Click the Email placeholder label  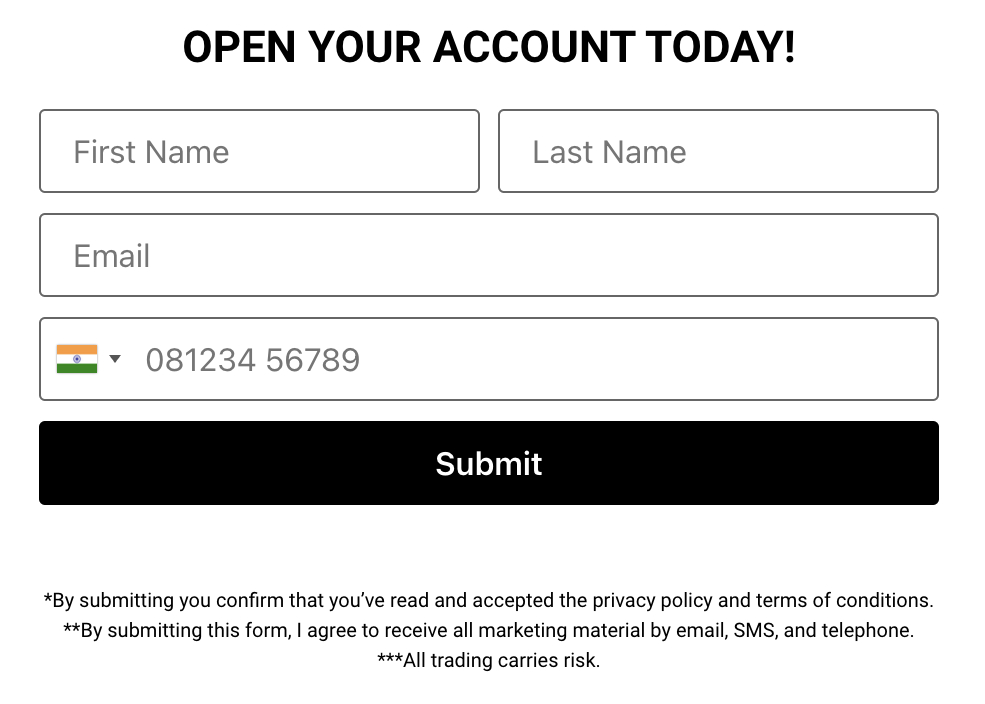tap(112, 256)
